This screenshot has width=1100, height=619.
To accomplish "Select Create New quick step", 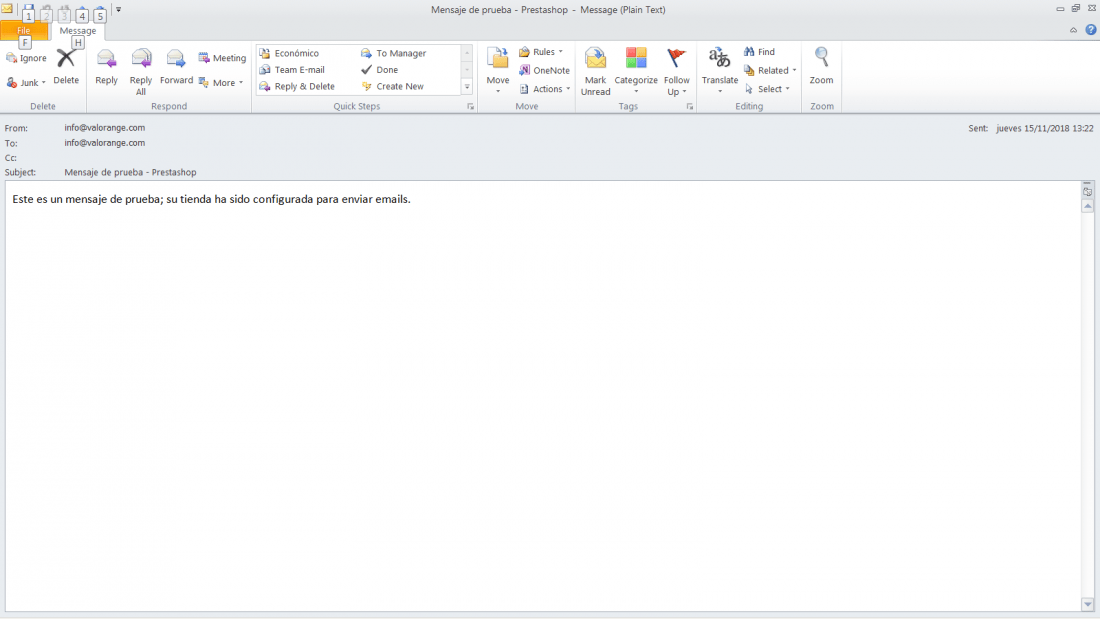I will (393, 86).
